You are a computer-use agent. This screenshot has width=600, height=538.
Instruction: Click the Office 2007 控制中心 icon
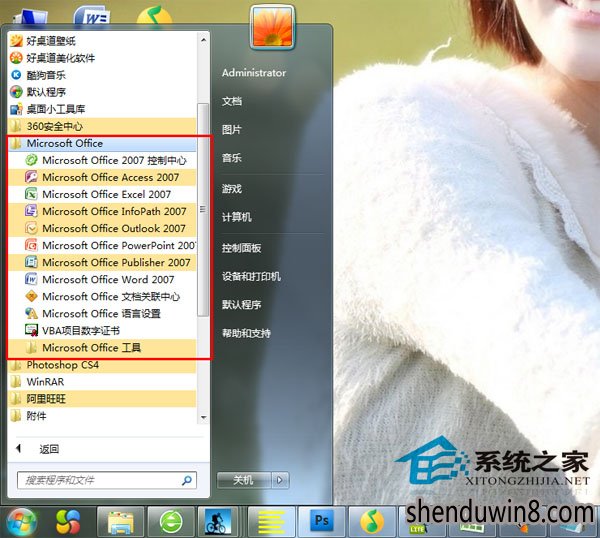31,160
